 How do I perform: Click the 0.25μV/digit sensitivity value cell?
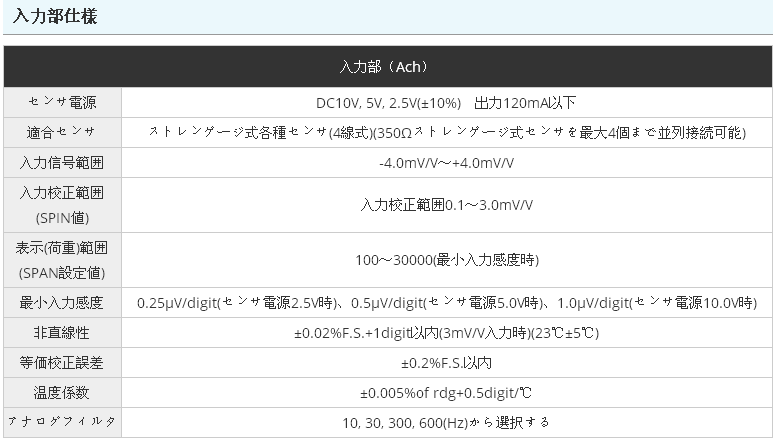pos(446,303)
